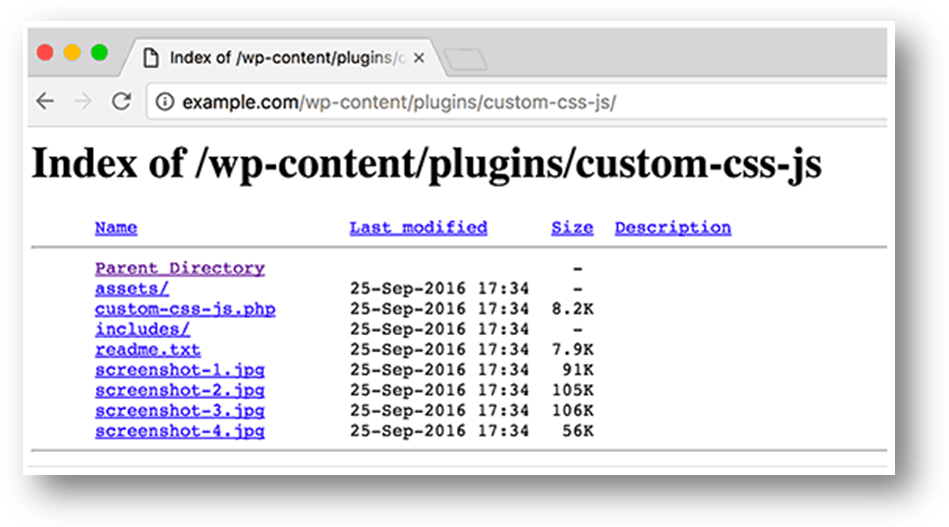Sort listing by the Name column link
949x527 pixels.
pos(116,227)
